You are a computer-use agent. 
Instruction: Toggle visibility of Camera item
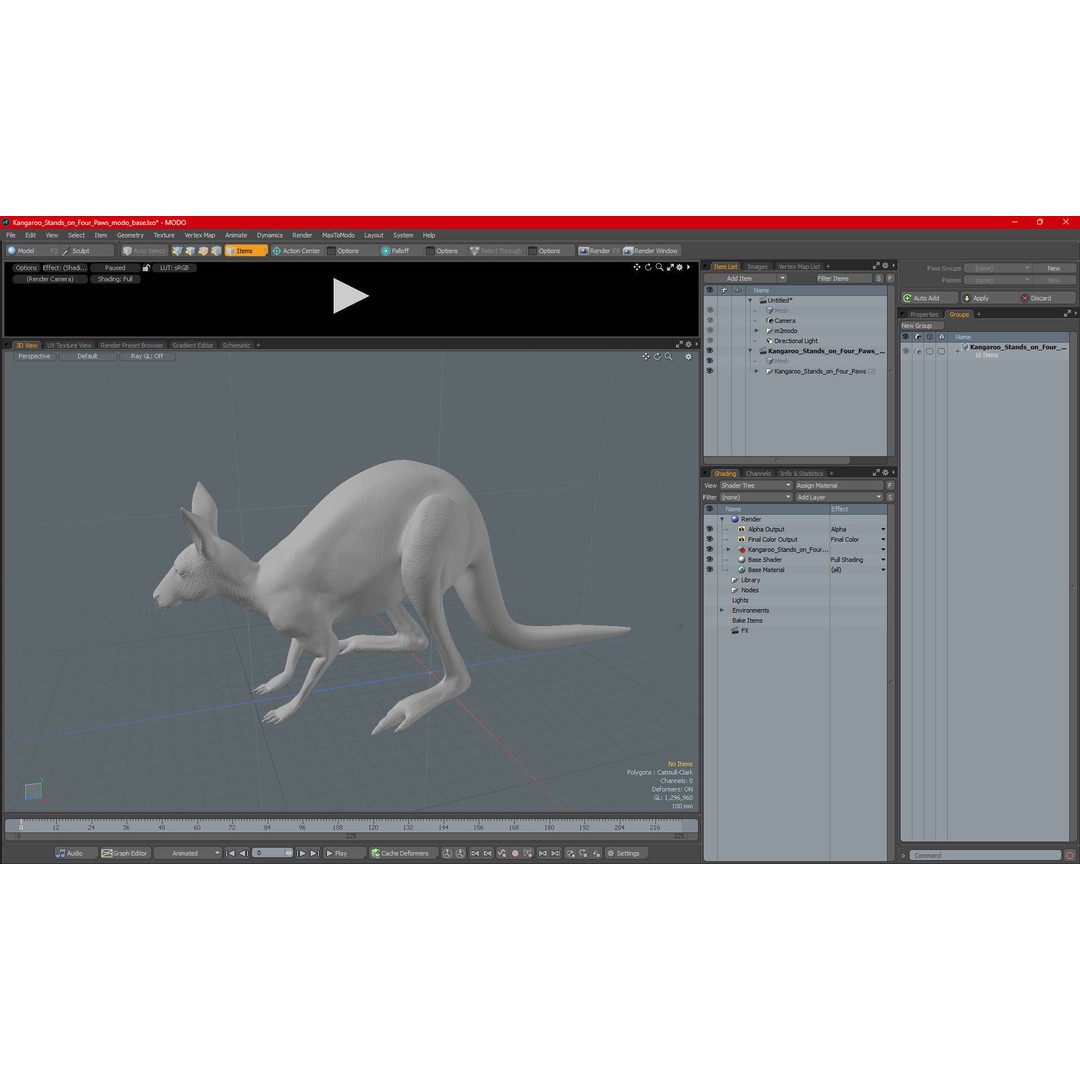709,320
